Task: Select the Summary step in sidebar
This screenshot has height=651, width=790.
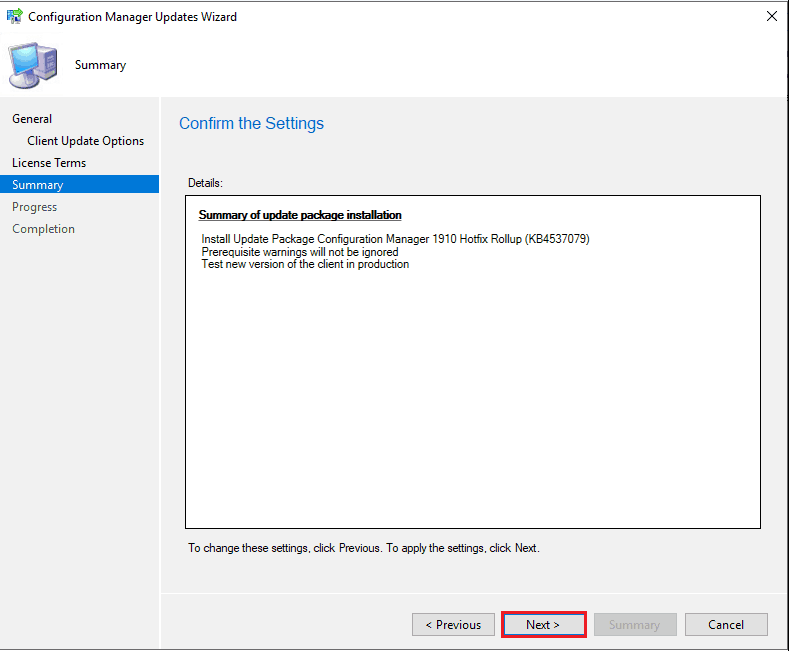Action: [80, 184]
